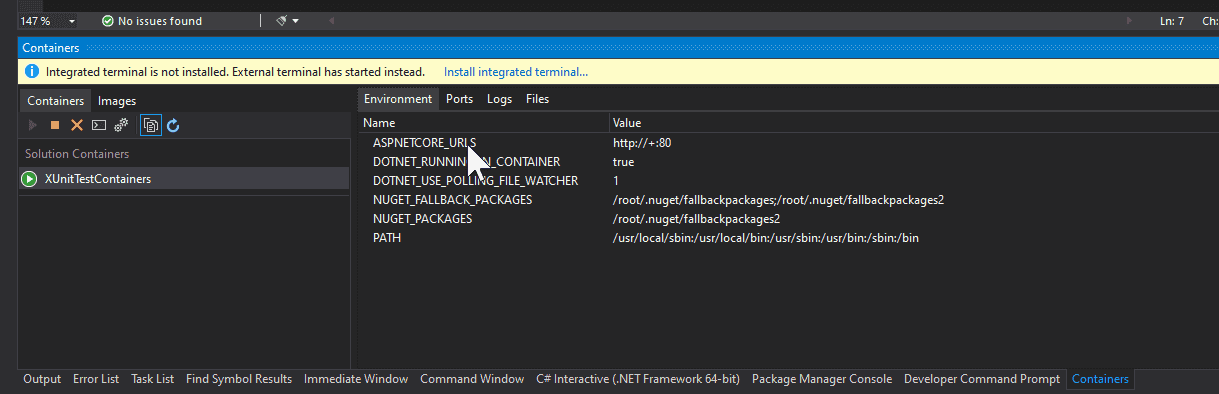Open the code cleanup broom icon
This screenshot has width=1219, height=394.
click(x=282, y=21)
